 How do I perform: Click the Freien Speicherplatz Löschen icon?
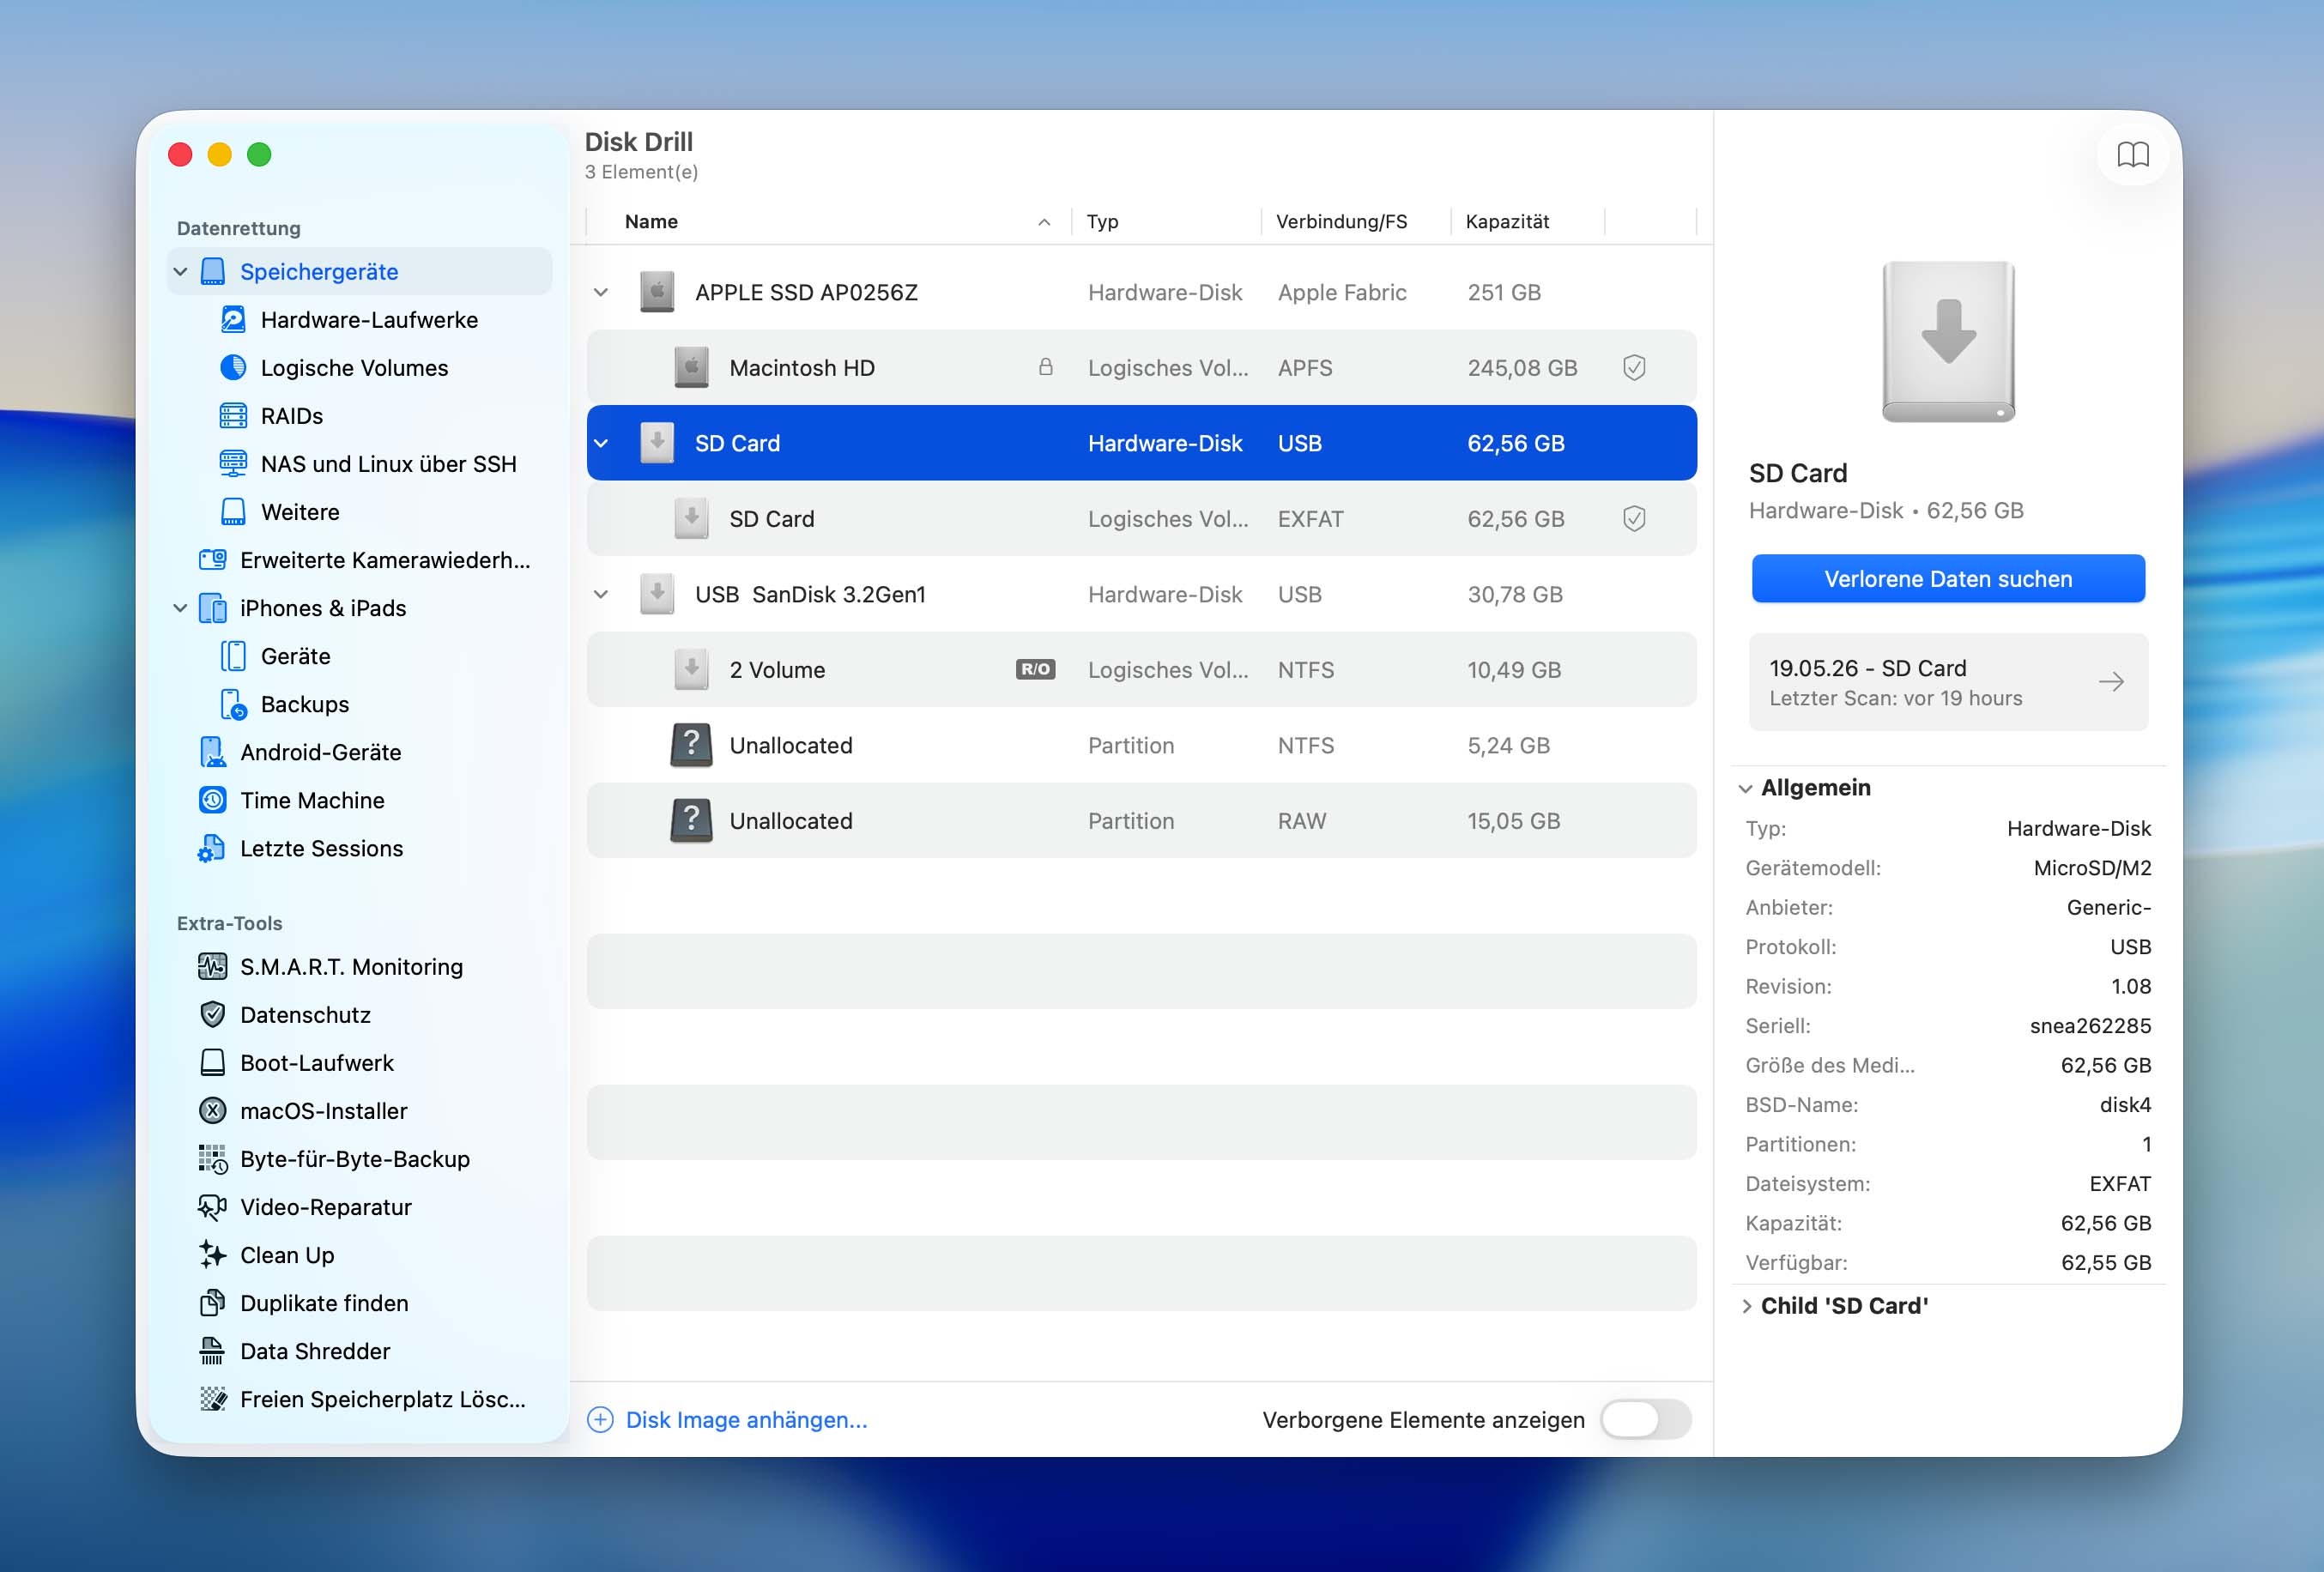tap(212, 1399)
